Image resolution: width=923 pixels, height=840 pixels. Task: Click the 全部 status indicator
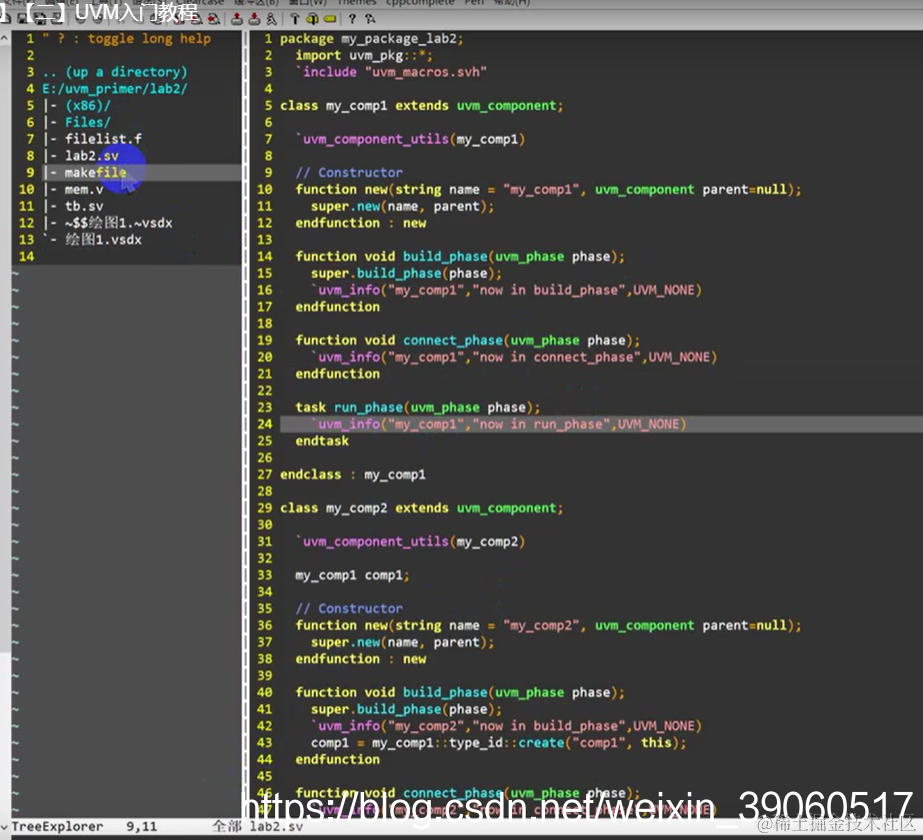(x=227, y=826)
